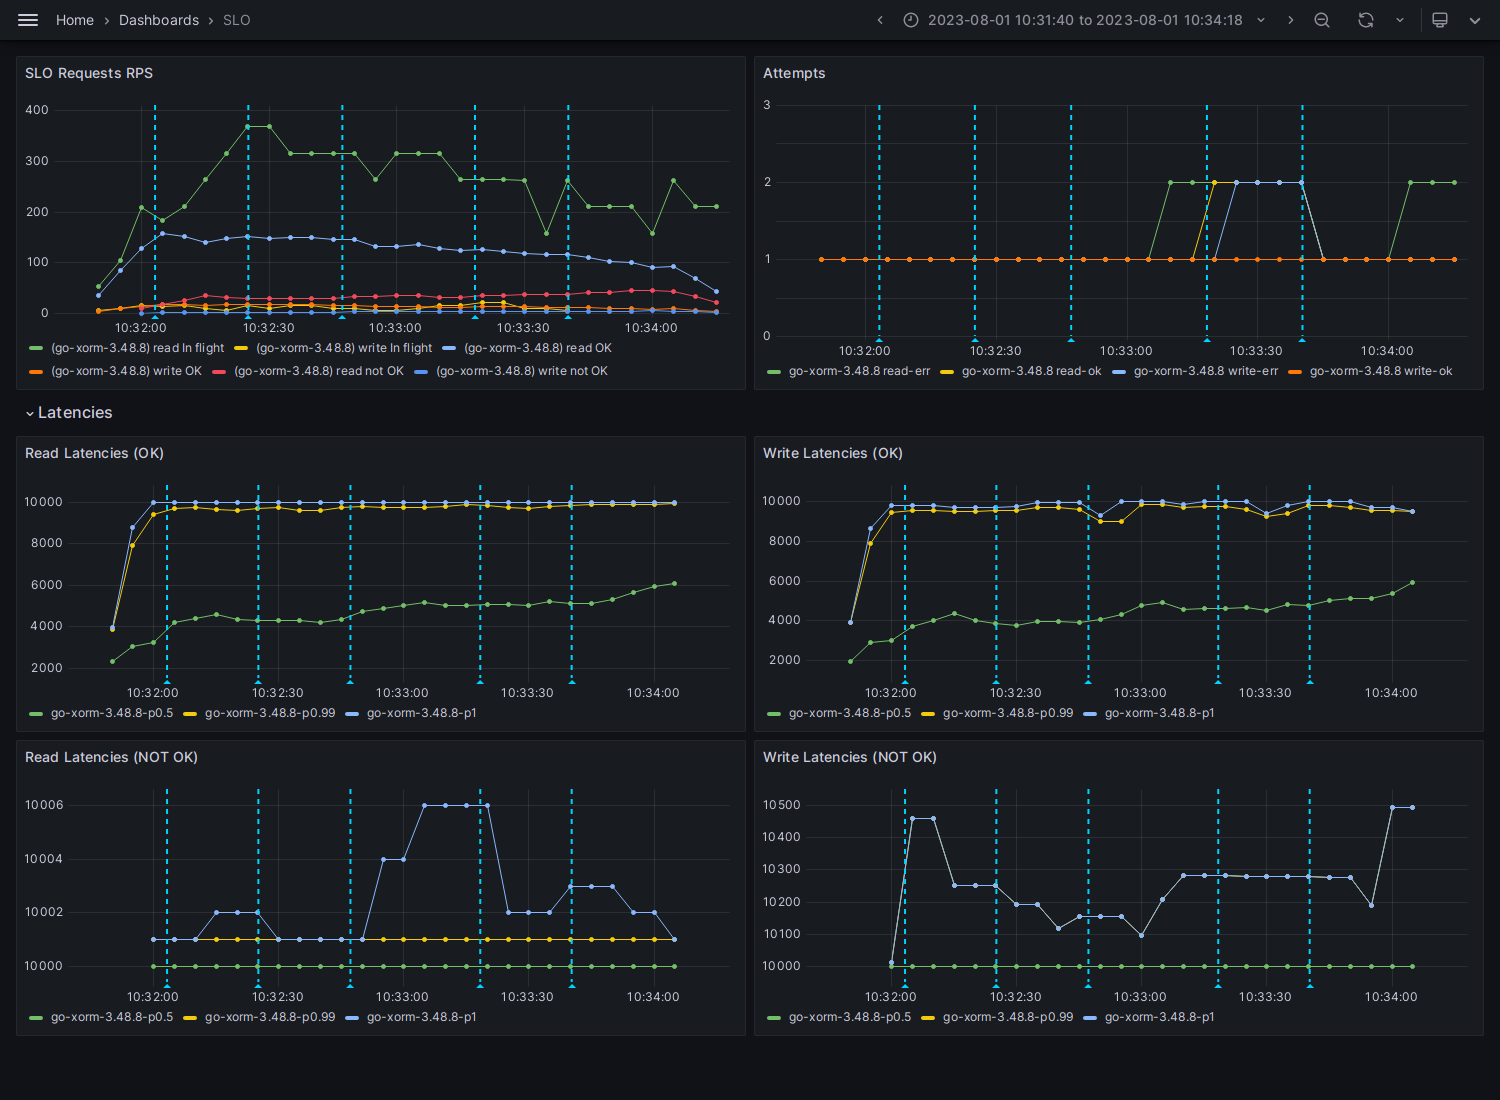The width and height of the screenshot is (1500, 1100).
Task: Toggle write-err series in Attempts legend
Action: coord(1206,371)
